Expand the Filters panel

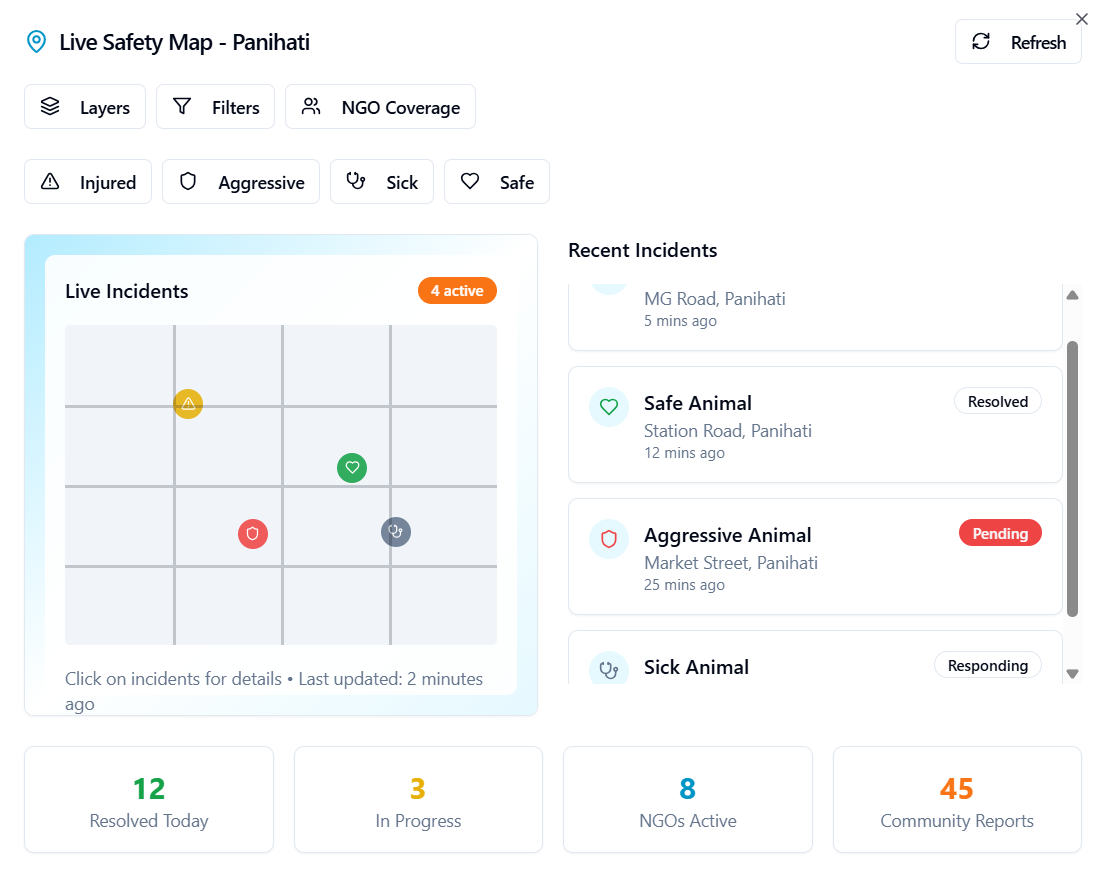tap(215, 107)
